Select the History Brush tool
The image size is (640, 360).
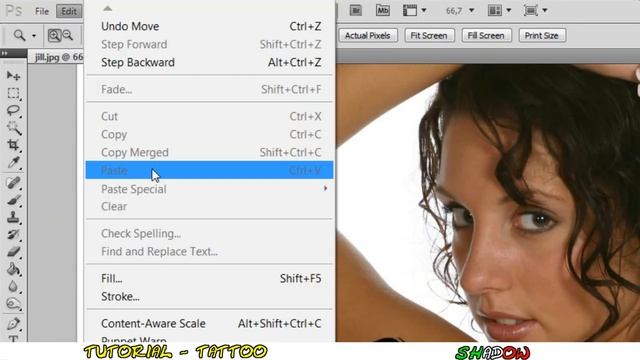coord(13,235)
